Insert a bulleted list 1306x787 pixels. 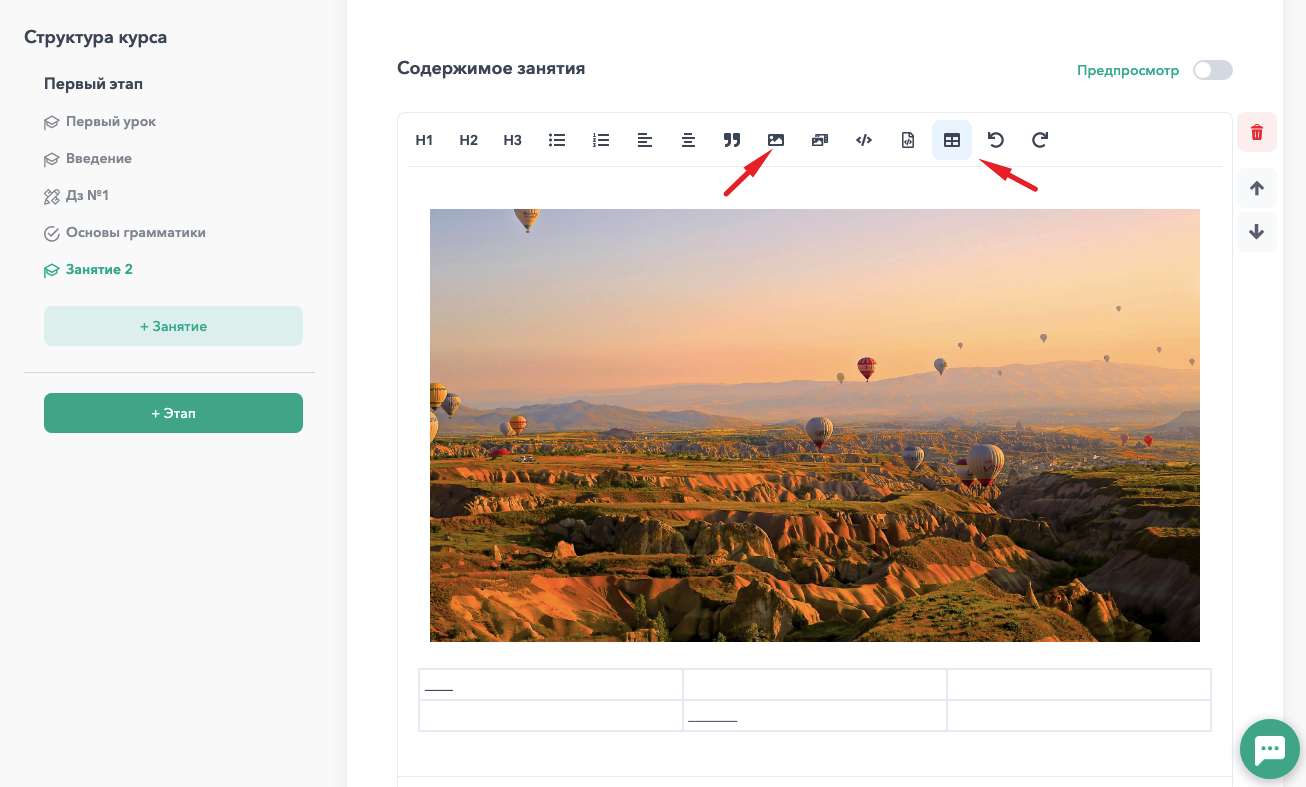pyautogui.click(x=557, y=140)
